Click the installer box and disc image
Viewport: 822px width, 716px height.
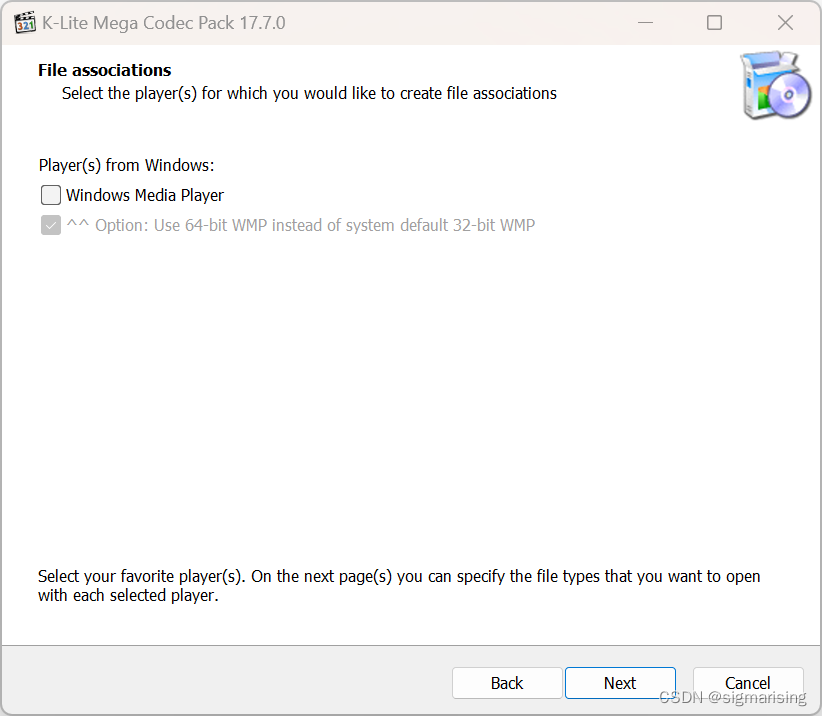click(776, 85)
